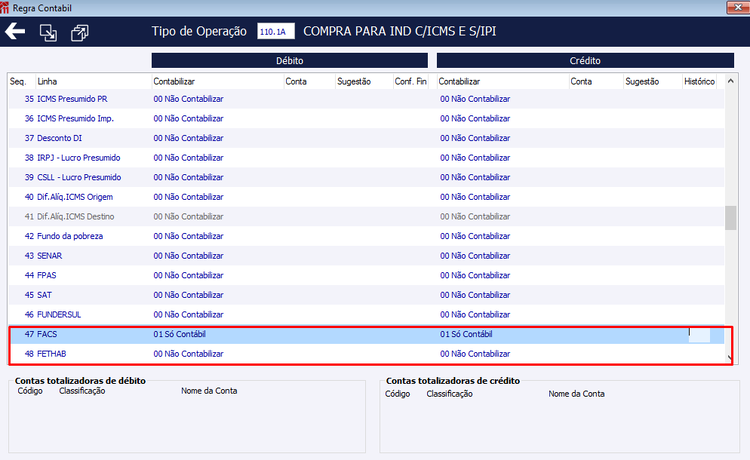Select row 44 FPAS
750x460 pixels.
(366, 275)
